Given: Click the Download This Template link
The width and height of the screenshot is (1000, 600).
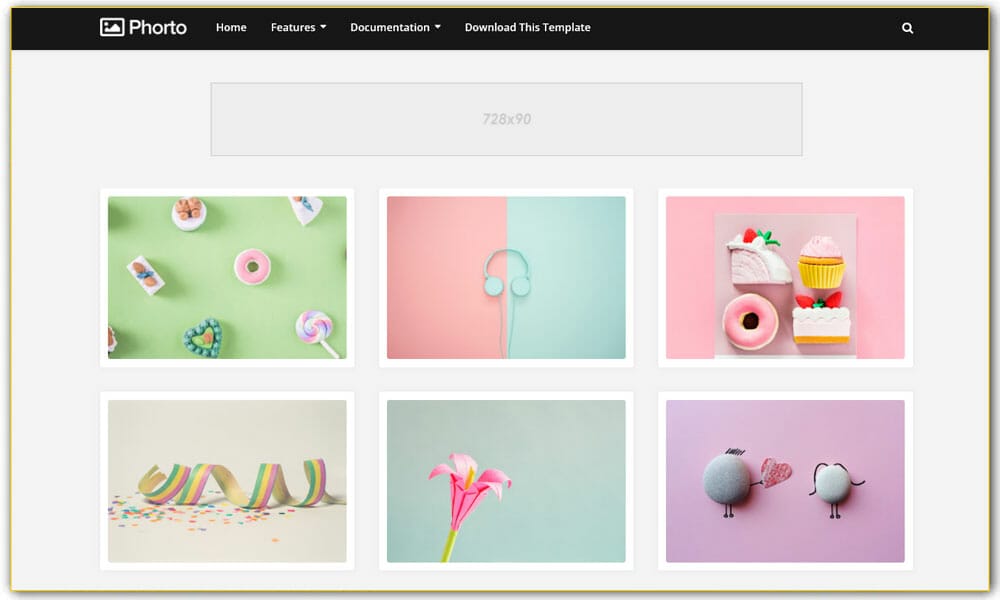Looking at the screenshot, I should (x=527, y=27).
